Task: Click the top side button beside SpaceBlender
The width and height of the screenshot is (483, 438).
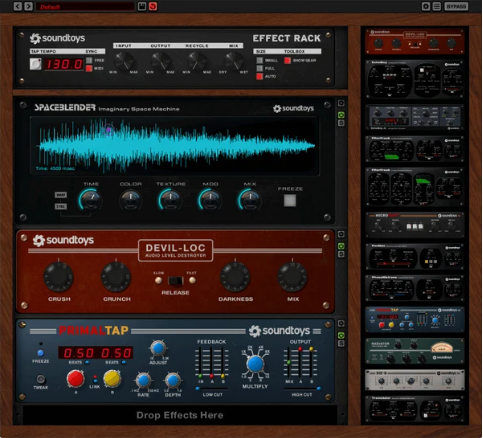Action: pyautogui.click(x=341, y=103)
